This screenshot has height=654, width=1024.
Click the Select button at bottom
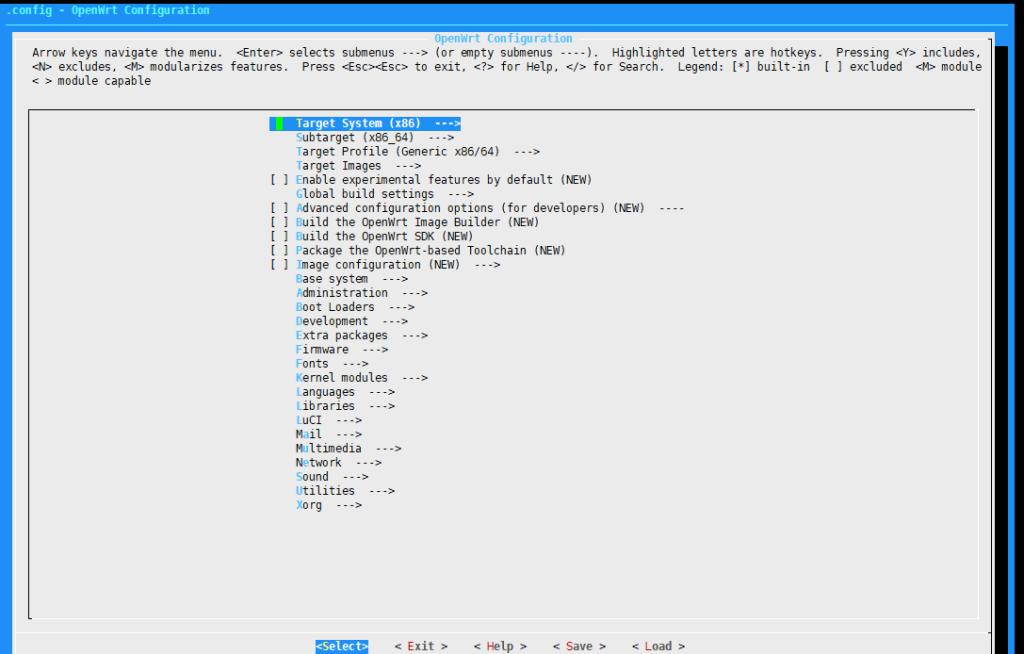tap(342, 646)
